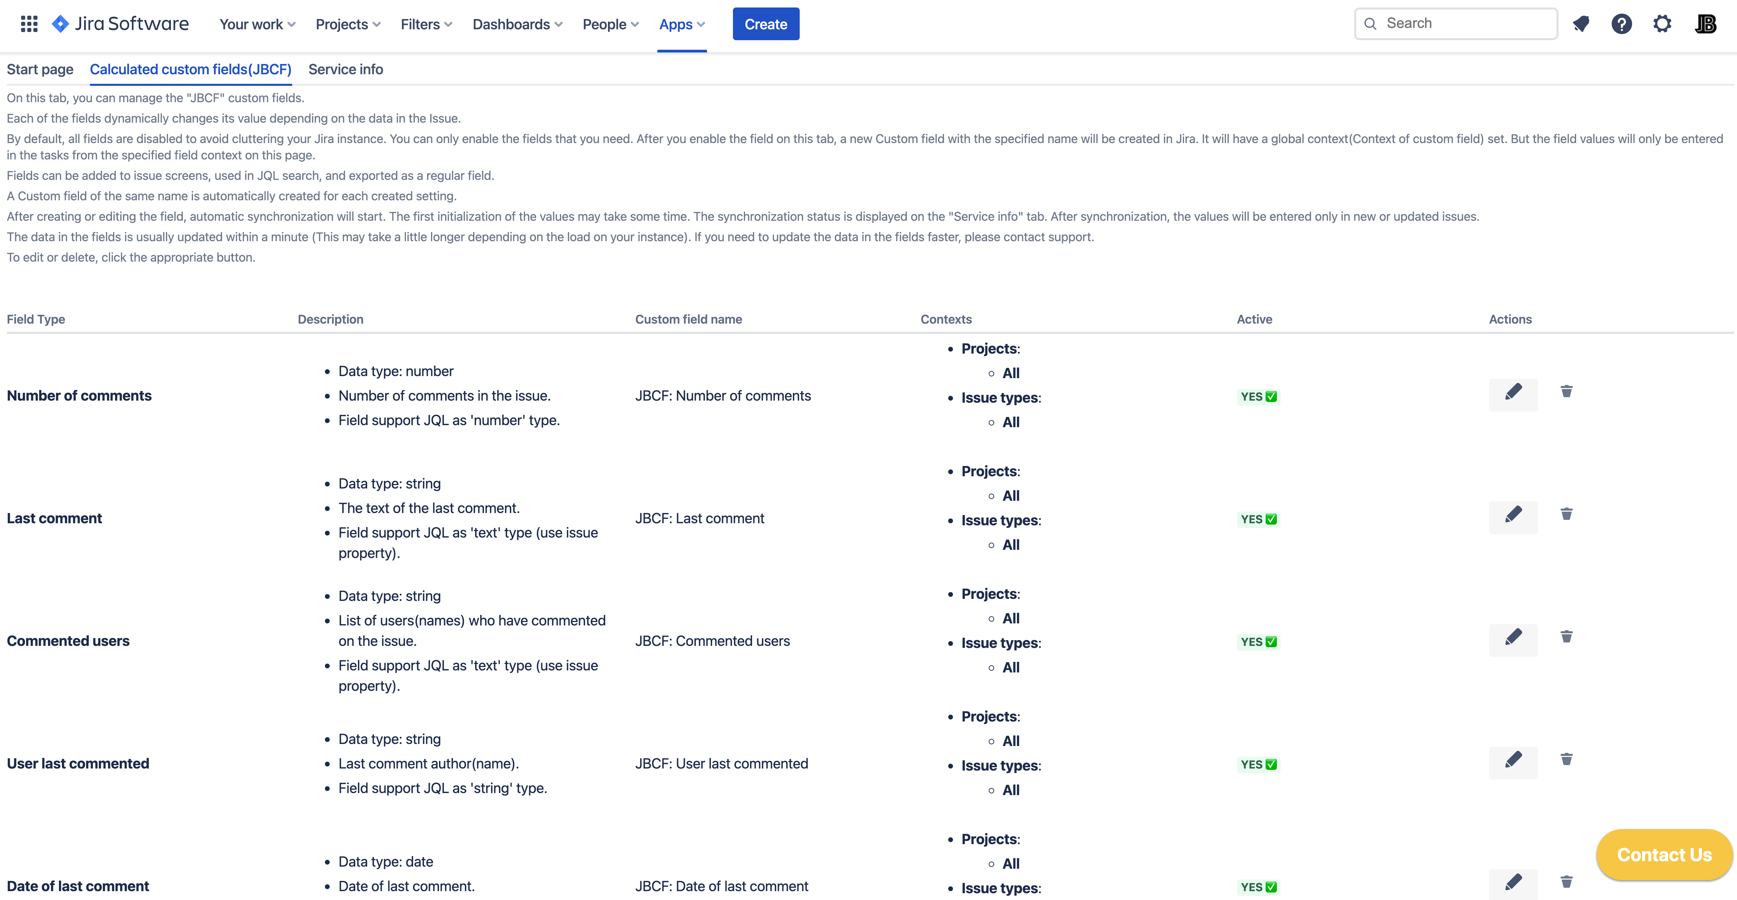Image resolution: width=1737 pixels, height=900 pixels.
Task: Toggle the Active YES badge for Commented users
Action: [x=1258, y=642]
